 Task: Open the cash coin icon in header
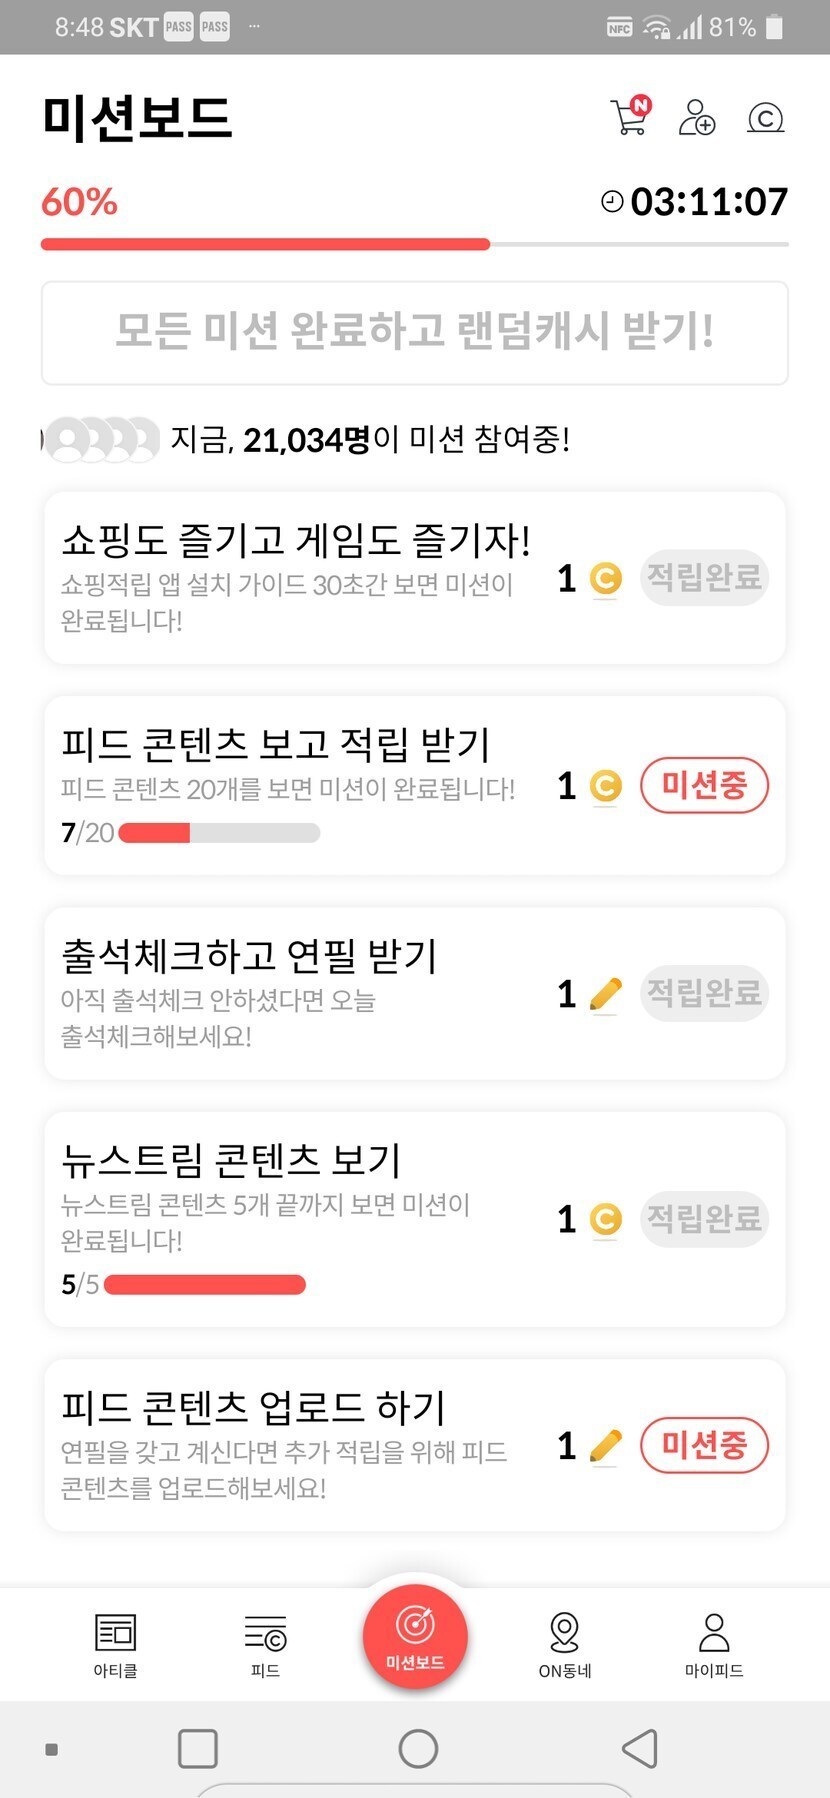coord(765,118)
